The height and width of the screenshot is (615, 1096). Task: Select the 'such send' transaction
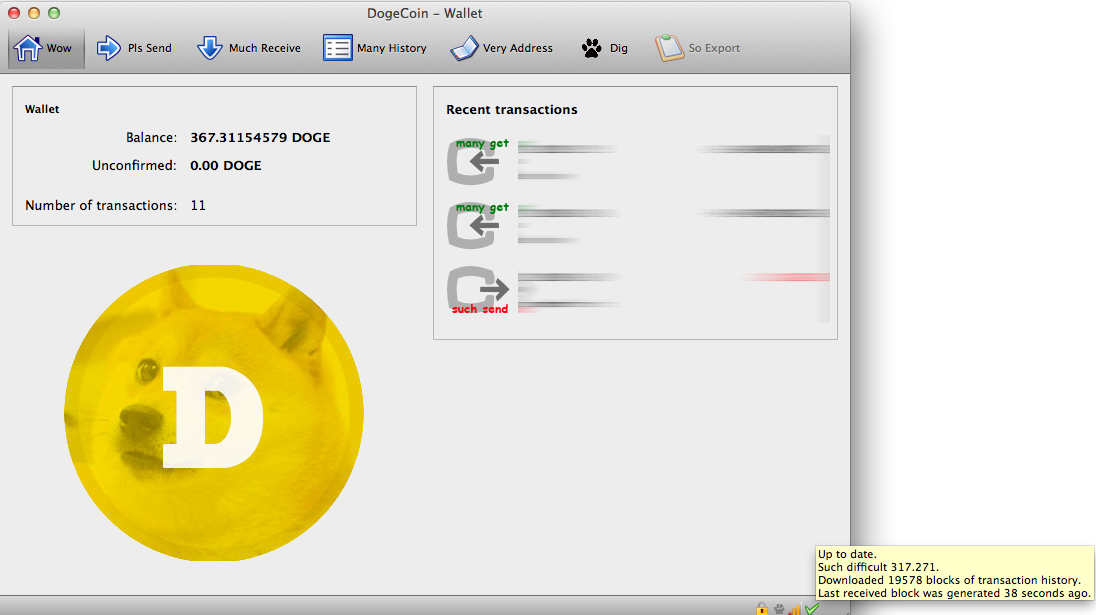click(x=638, y=291)
